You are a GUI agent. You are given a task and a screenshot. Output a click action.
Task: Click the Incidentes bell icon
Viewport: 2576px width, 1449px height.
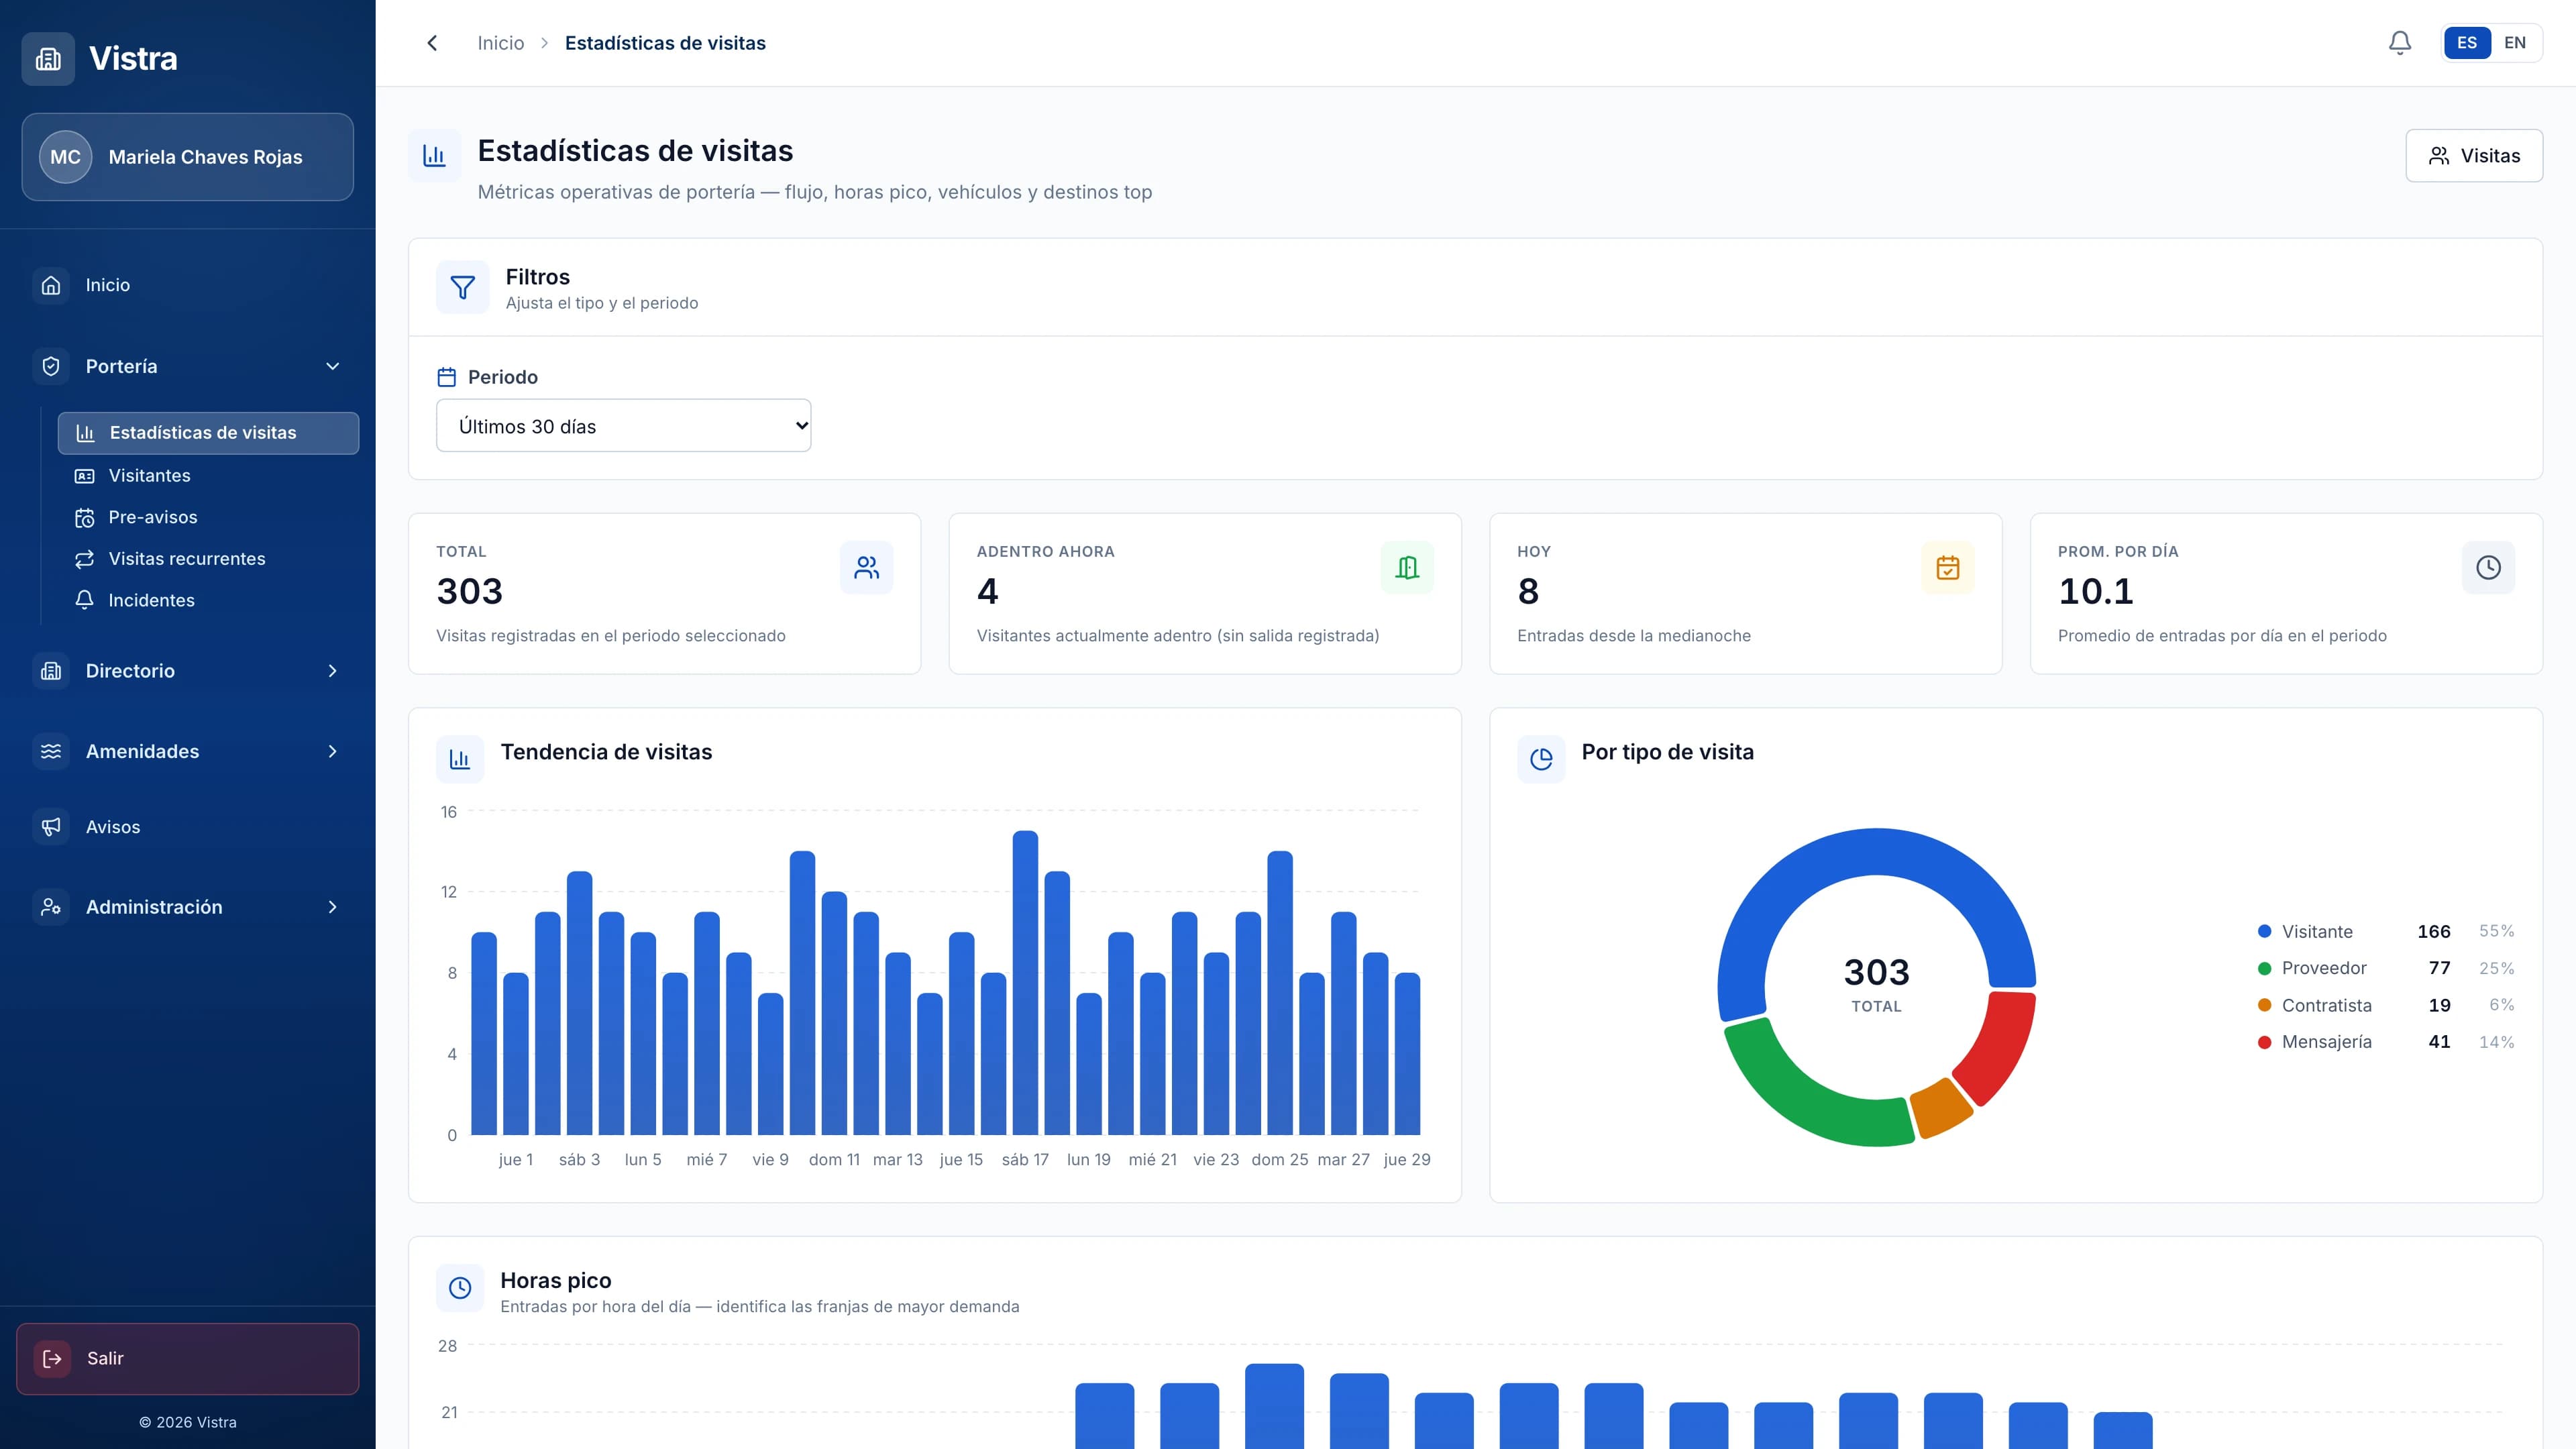pos(85,600)
